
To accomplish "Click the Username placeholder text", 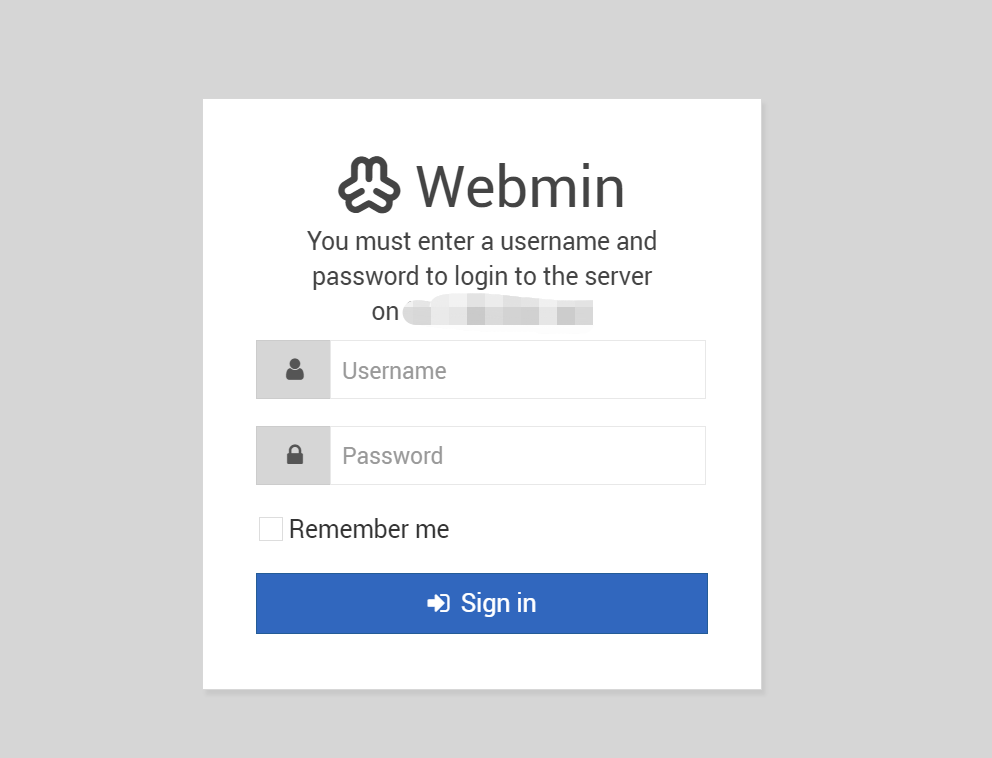I will tap(394, 371).
